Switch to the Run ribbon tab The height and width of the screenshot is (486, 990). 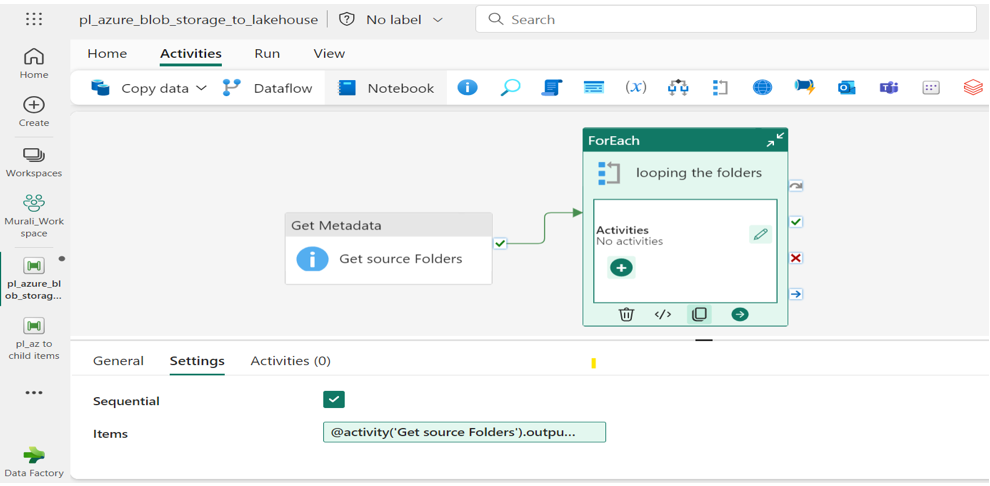click(267, 53)
